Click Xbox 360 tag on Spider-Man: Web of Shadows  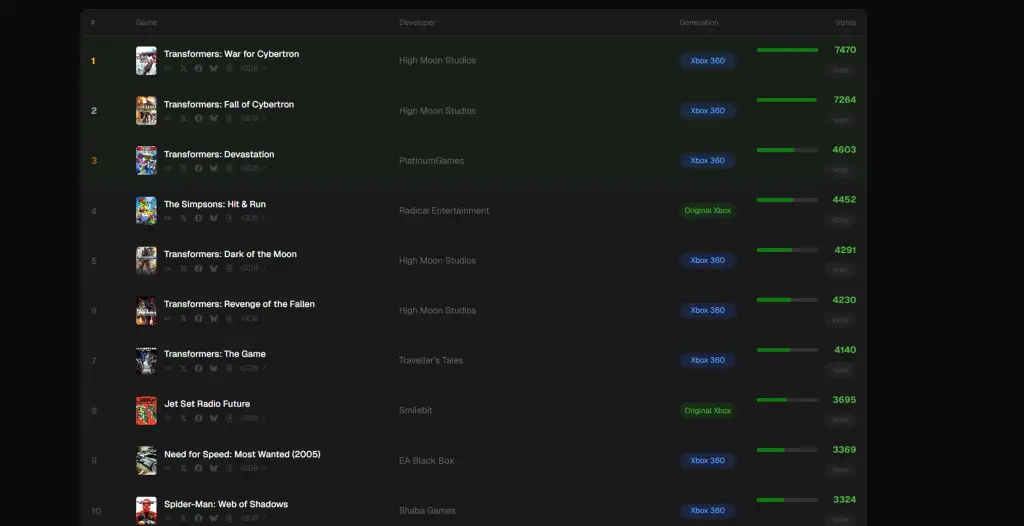click(x=707, y=510)
